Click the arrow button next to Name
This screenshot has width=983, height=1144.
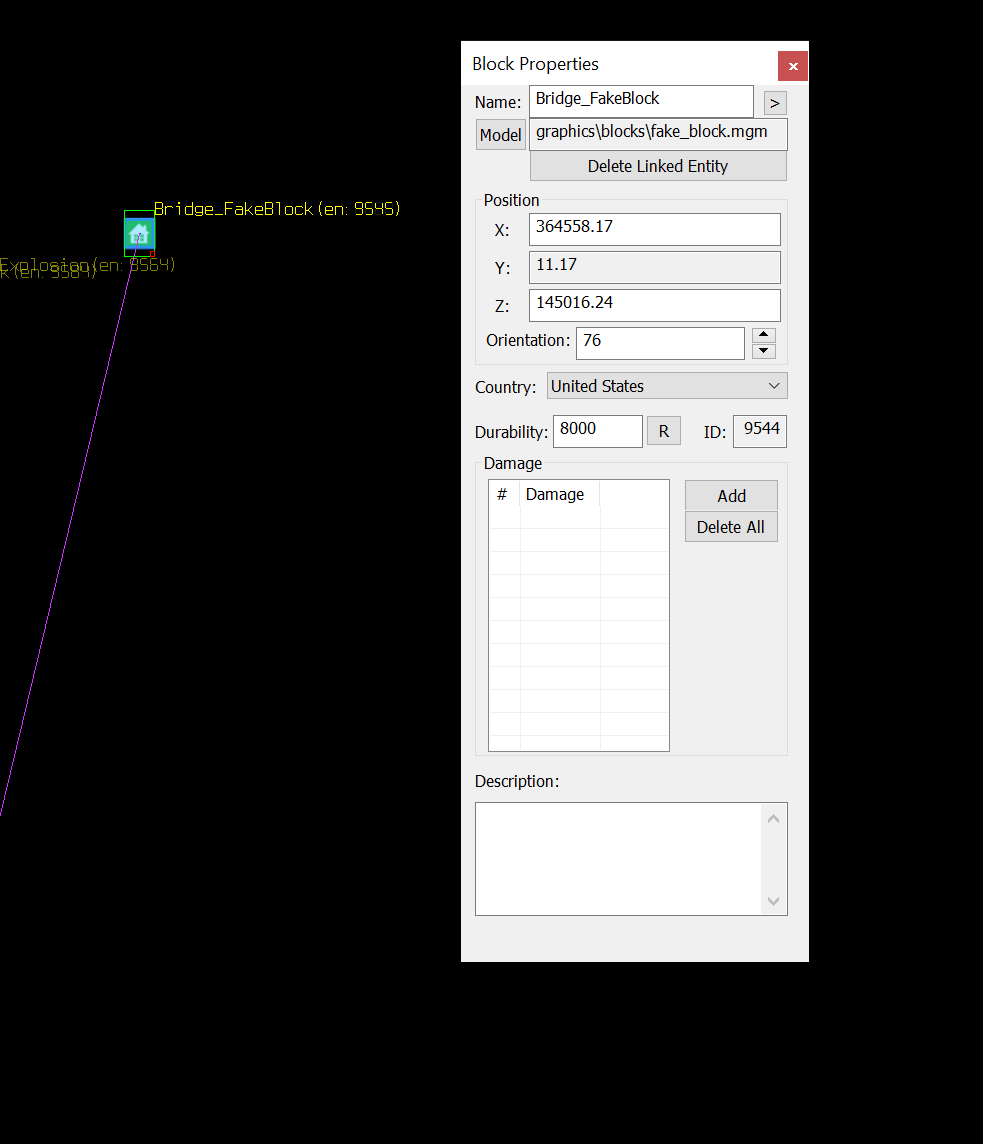click(775, 103)
